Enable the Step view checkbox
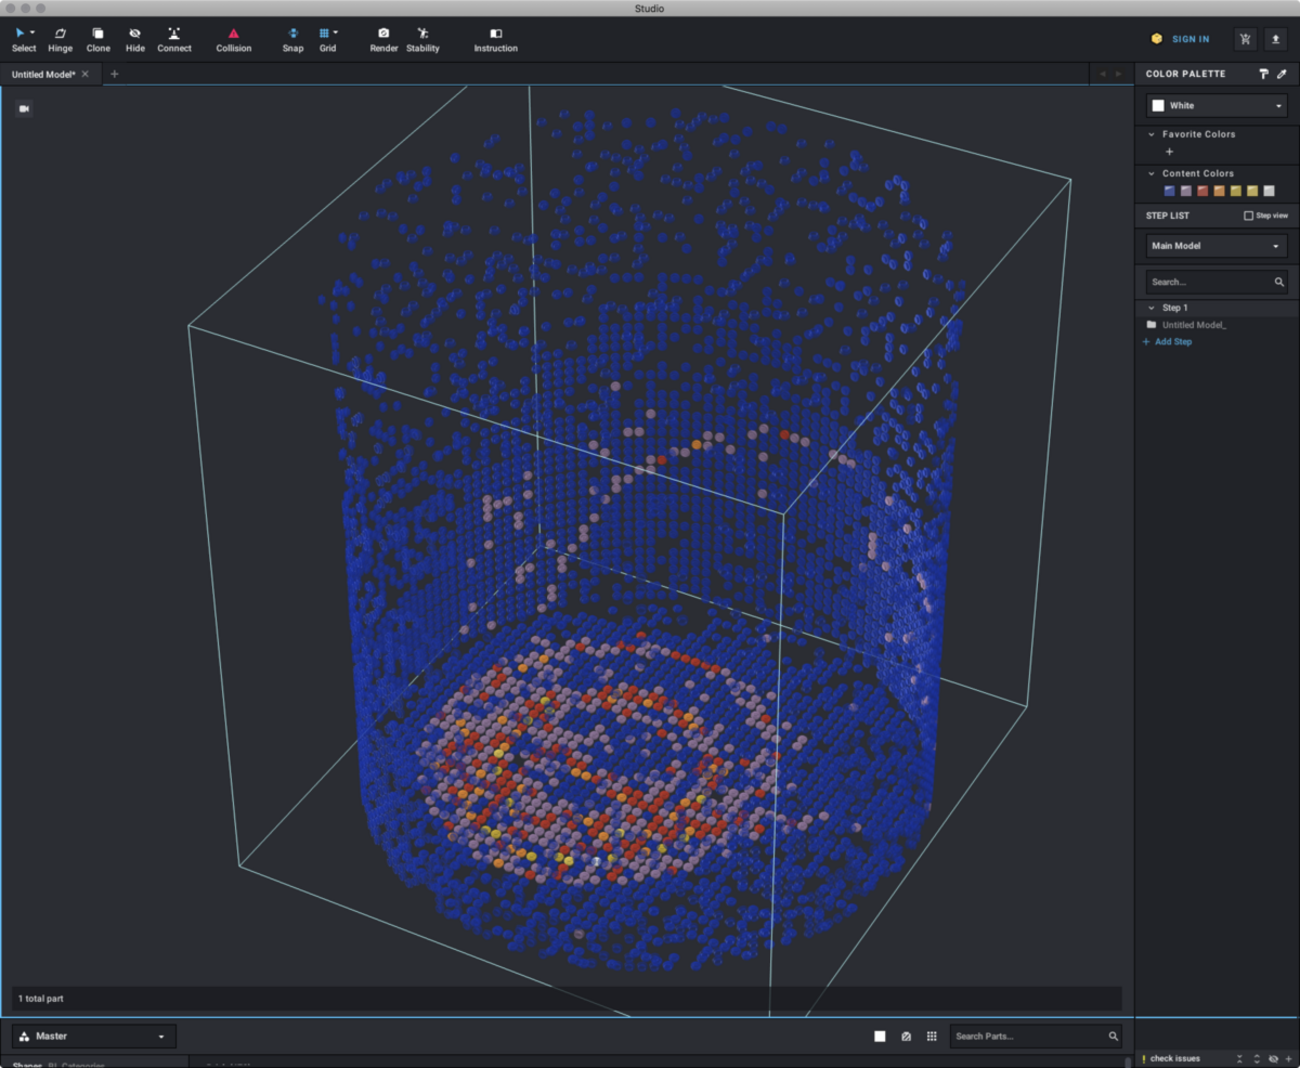The height and width of the screenshot is (1068, 1300). coord(1248,216)
